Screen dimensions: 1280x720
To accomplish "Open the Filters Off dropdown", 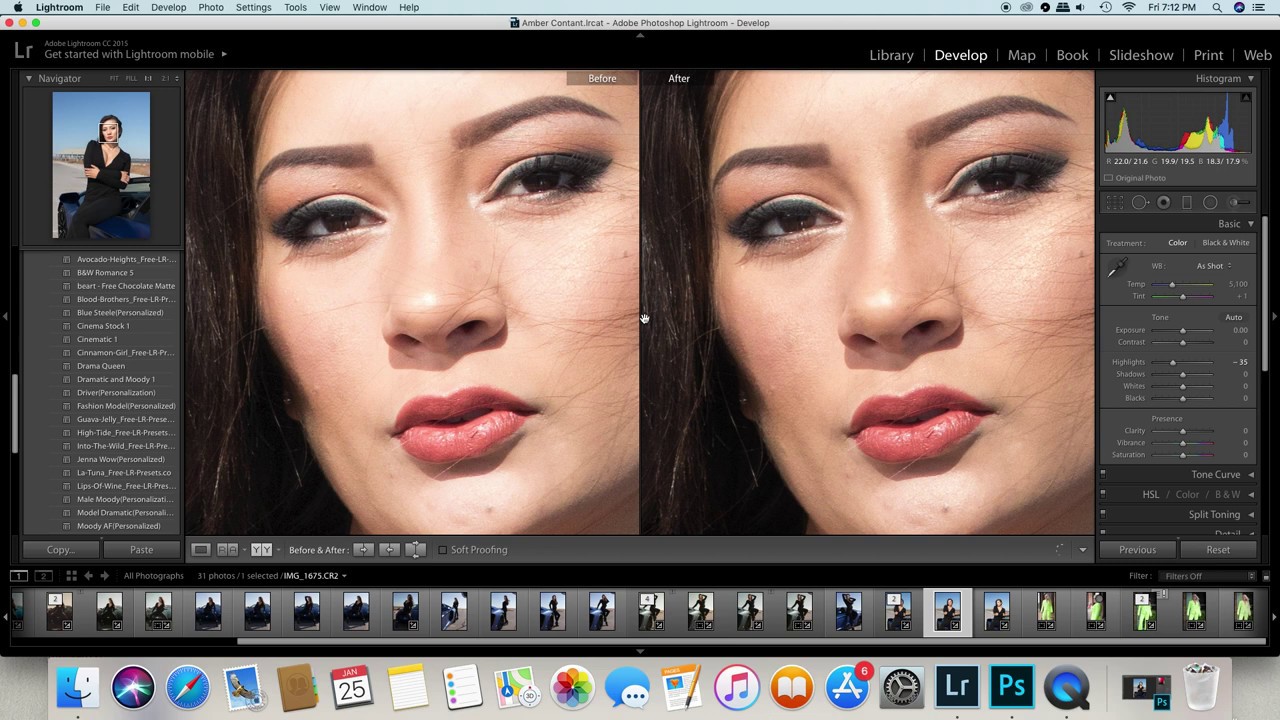I will pyautogui.click(x=1207, y=576).
